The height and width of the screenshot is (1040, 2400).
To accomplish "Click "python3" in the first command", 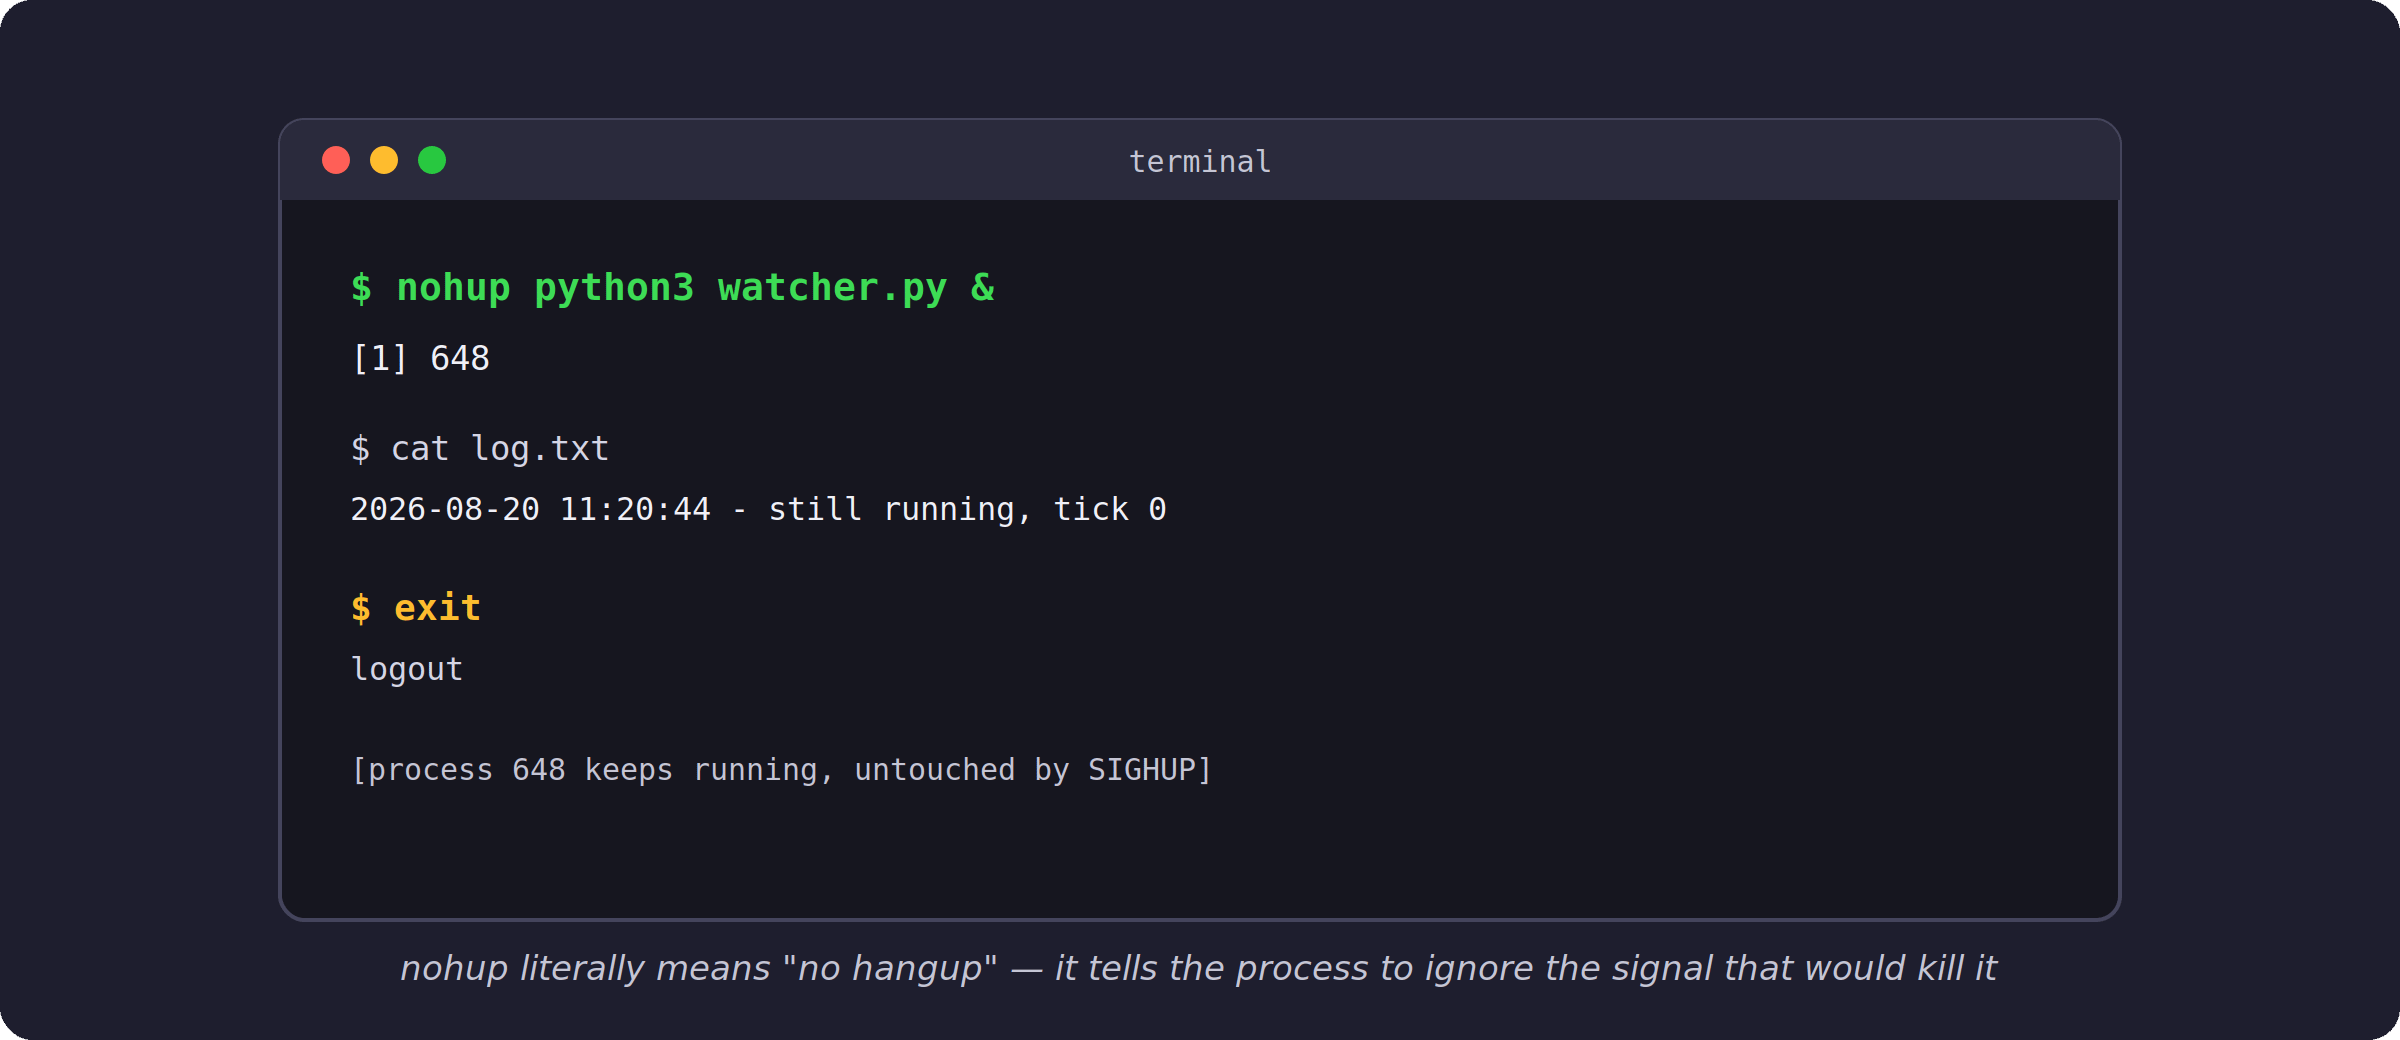I will point(614,289).
